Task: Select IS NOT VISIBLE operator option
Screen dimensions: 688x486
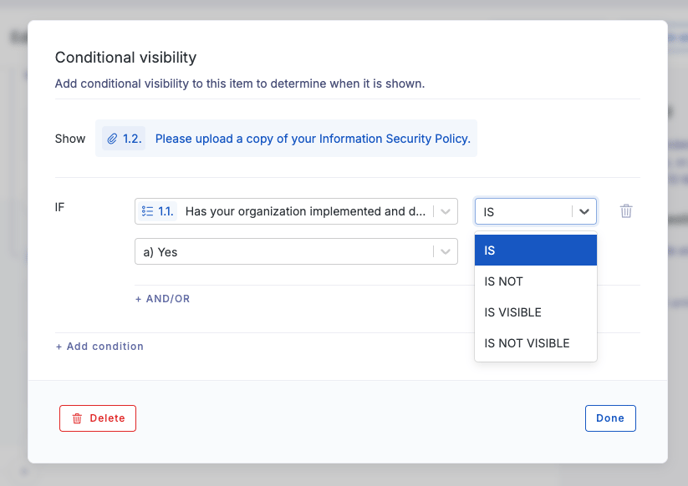Action: coord(536,343)
